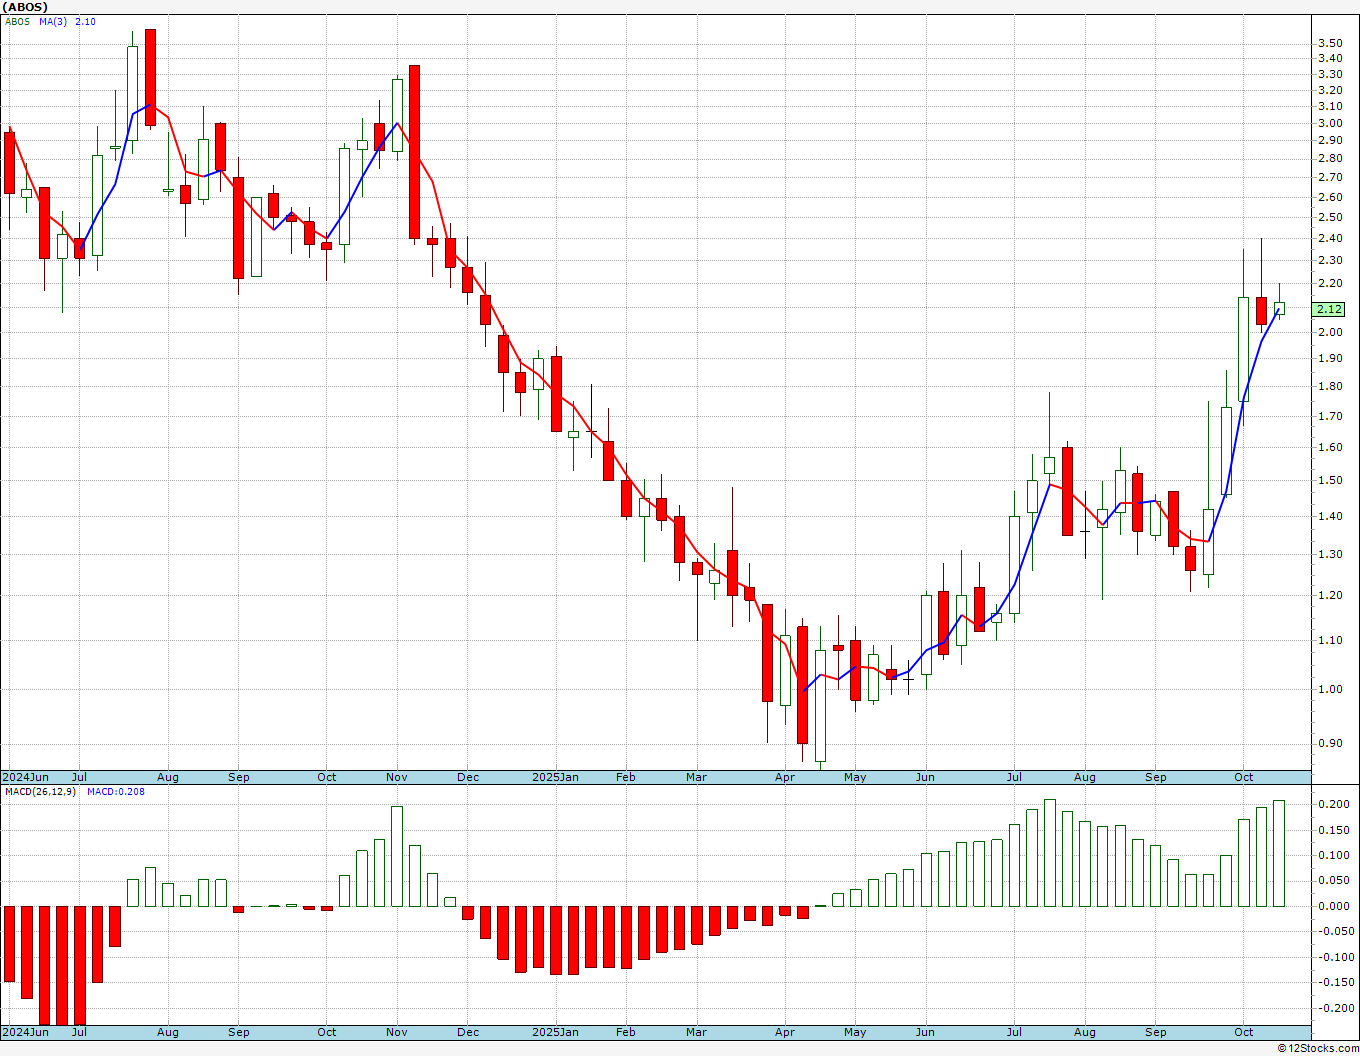The width and height of the screenshot is (1360, 1056).
Task: Select the MA(3) legend label
Action: click(53, 22)
